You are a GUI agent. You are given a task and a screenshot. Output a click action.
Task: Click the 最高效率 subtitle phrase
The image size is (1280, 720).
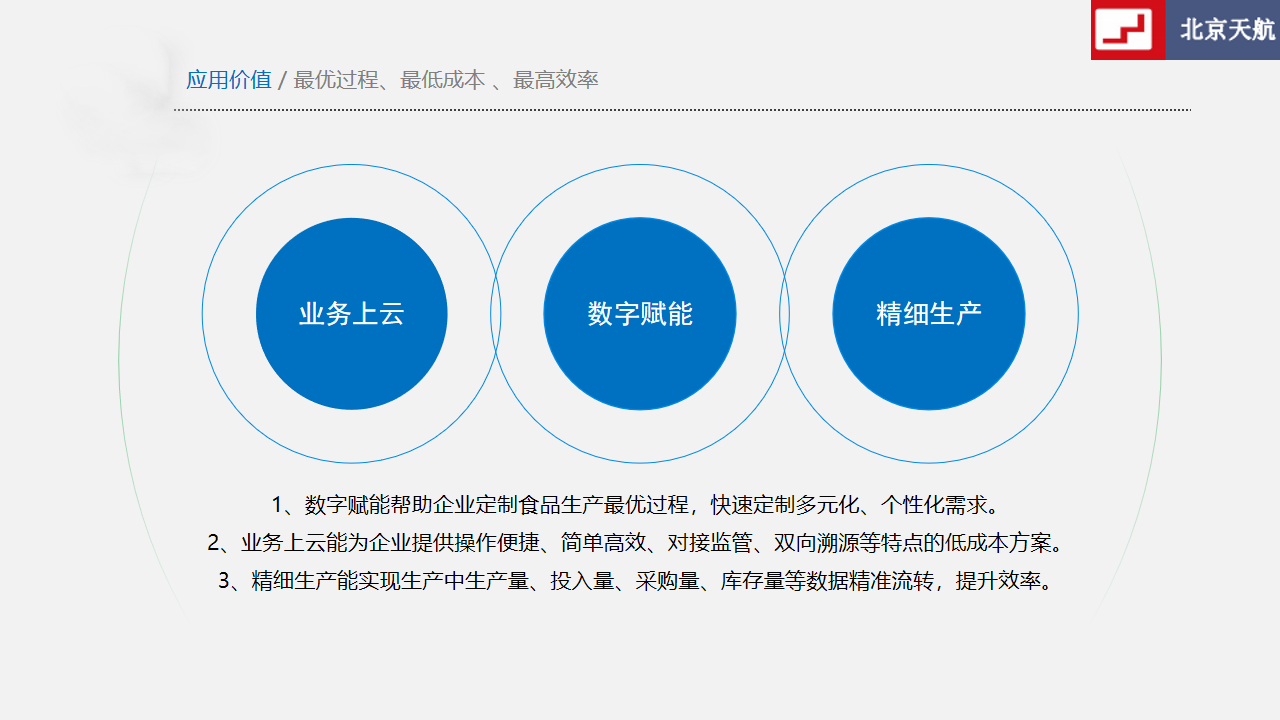tap(556, 80)
